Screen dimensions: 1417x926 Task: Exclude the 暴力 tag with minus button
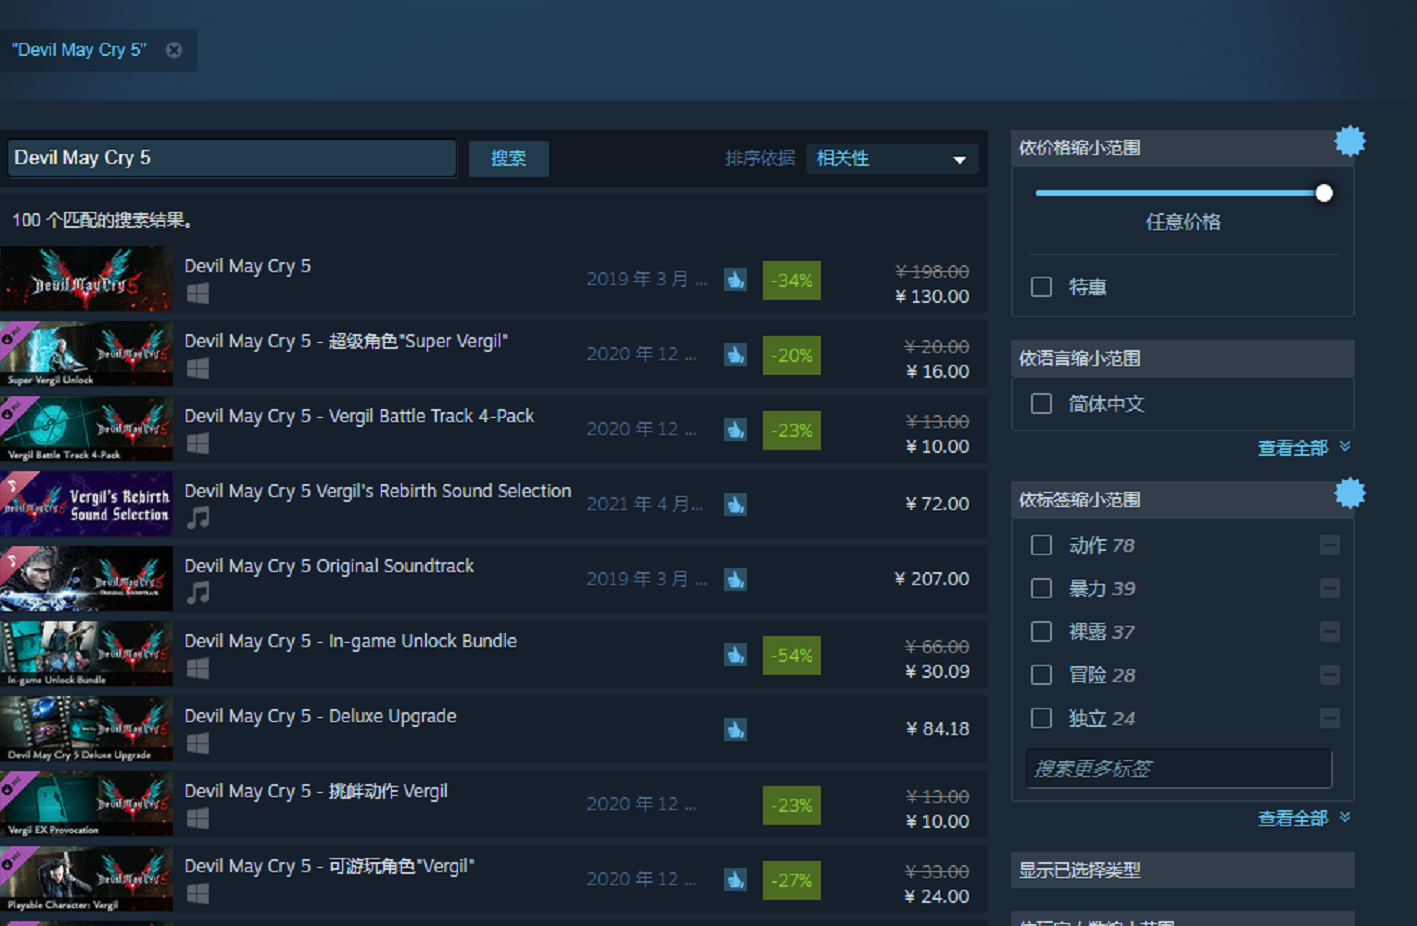point(1329,588)
